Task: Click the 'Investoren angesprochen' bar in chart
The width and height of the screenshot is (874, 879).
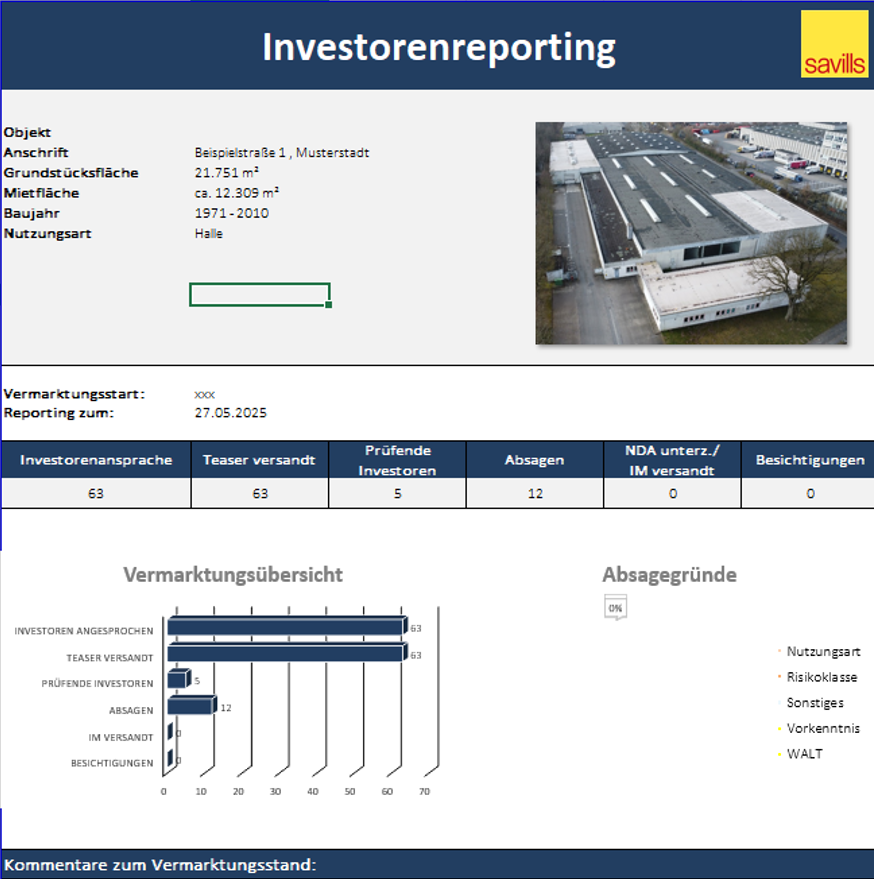Action: tap(285, 627)
